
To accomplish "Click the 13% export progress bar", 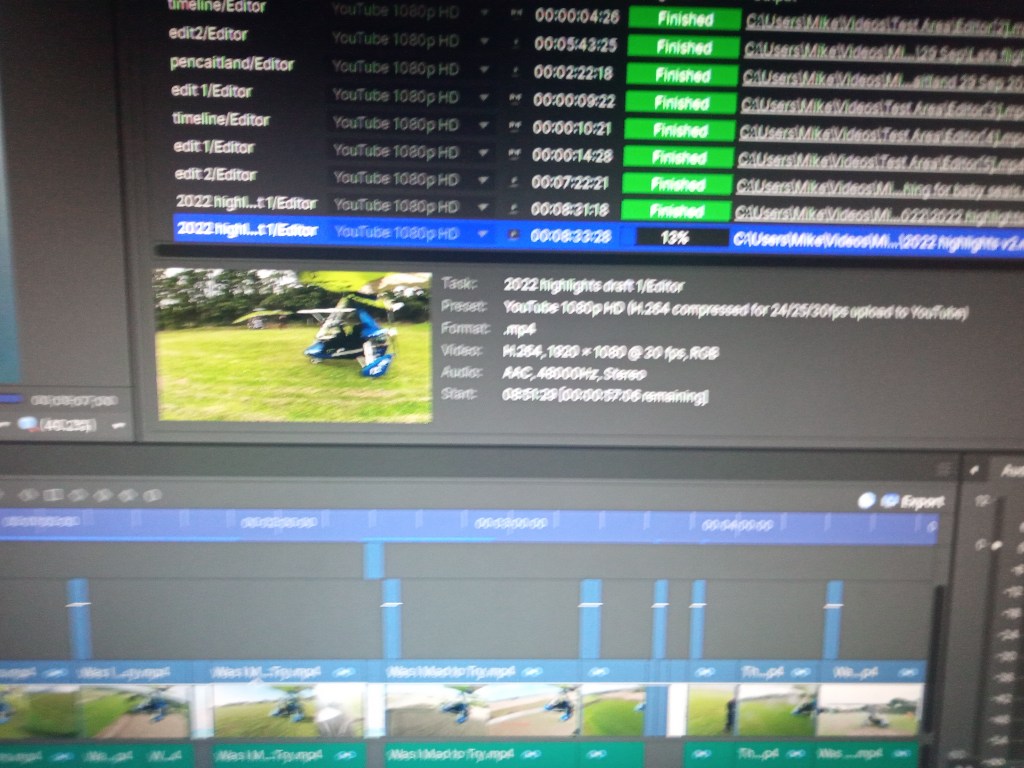I will tap(675, 237).
